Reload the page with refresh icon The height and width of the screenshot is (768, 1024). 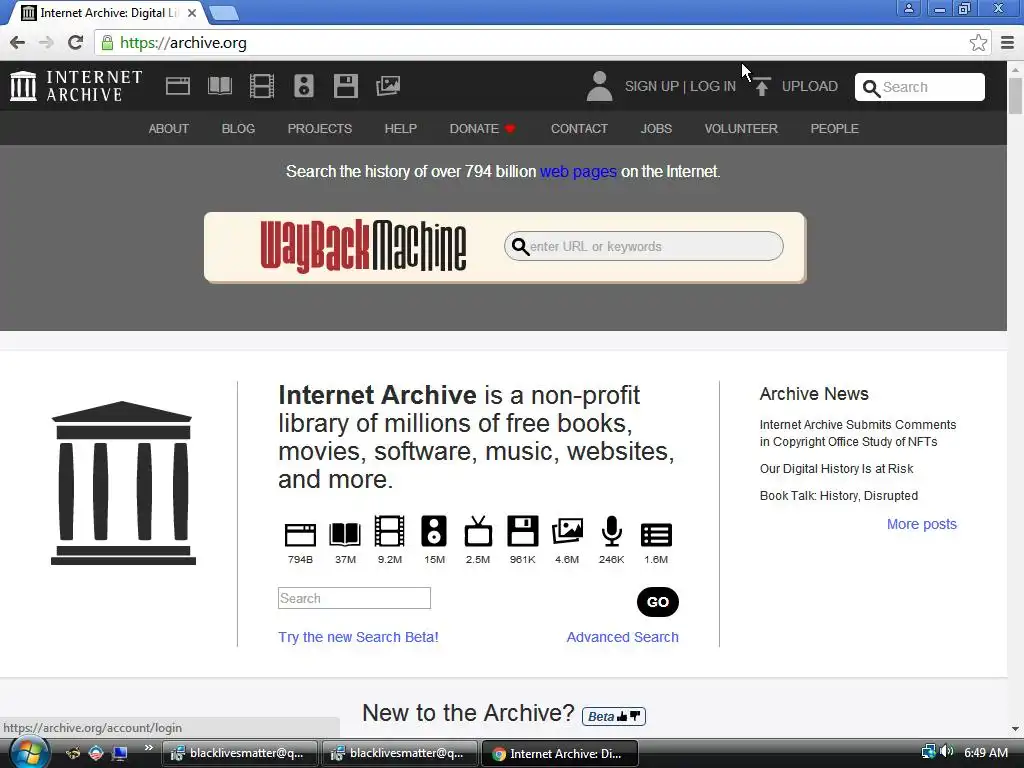pyautogui.click(x=75, y=43)
